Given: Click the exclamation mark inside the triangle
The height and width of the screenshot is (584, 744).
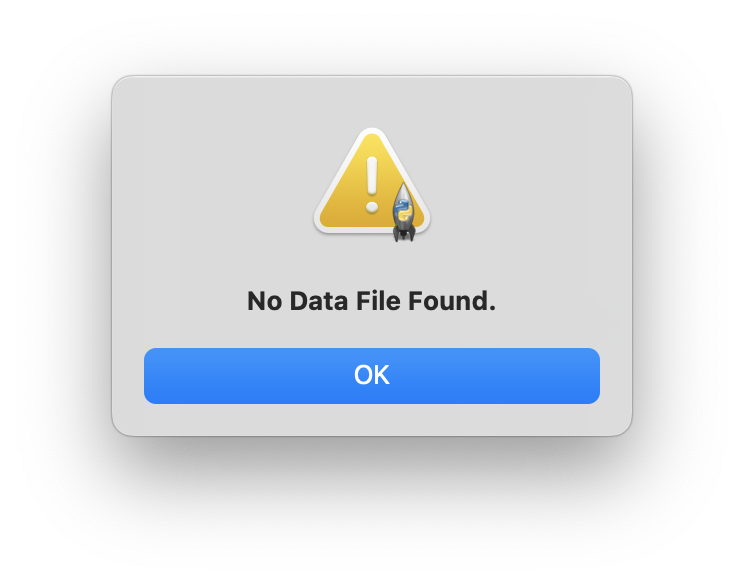Looking at the screenshot, I should point(372,185).
